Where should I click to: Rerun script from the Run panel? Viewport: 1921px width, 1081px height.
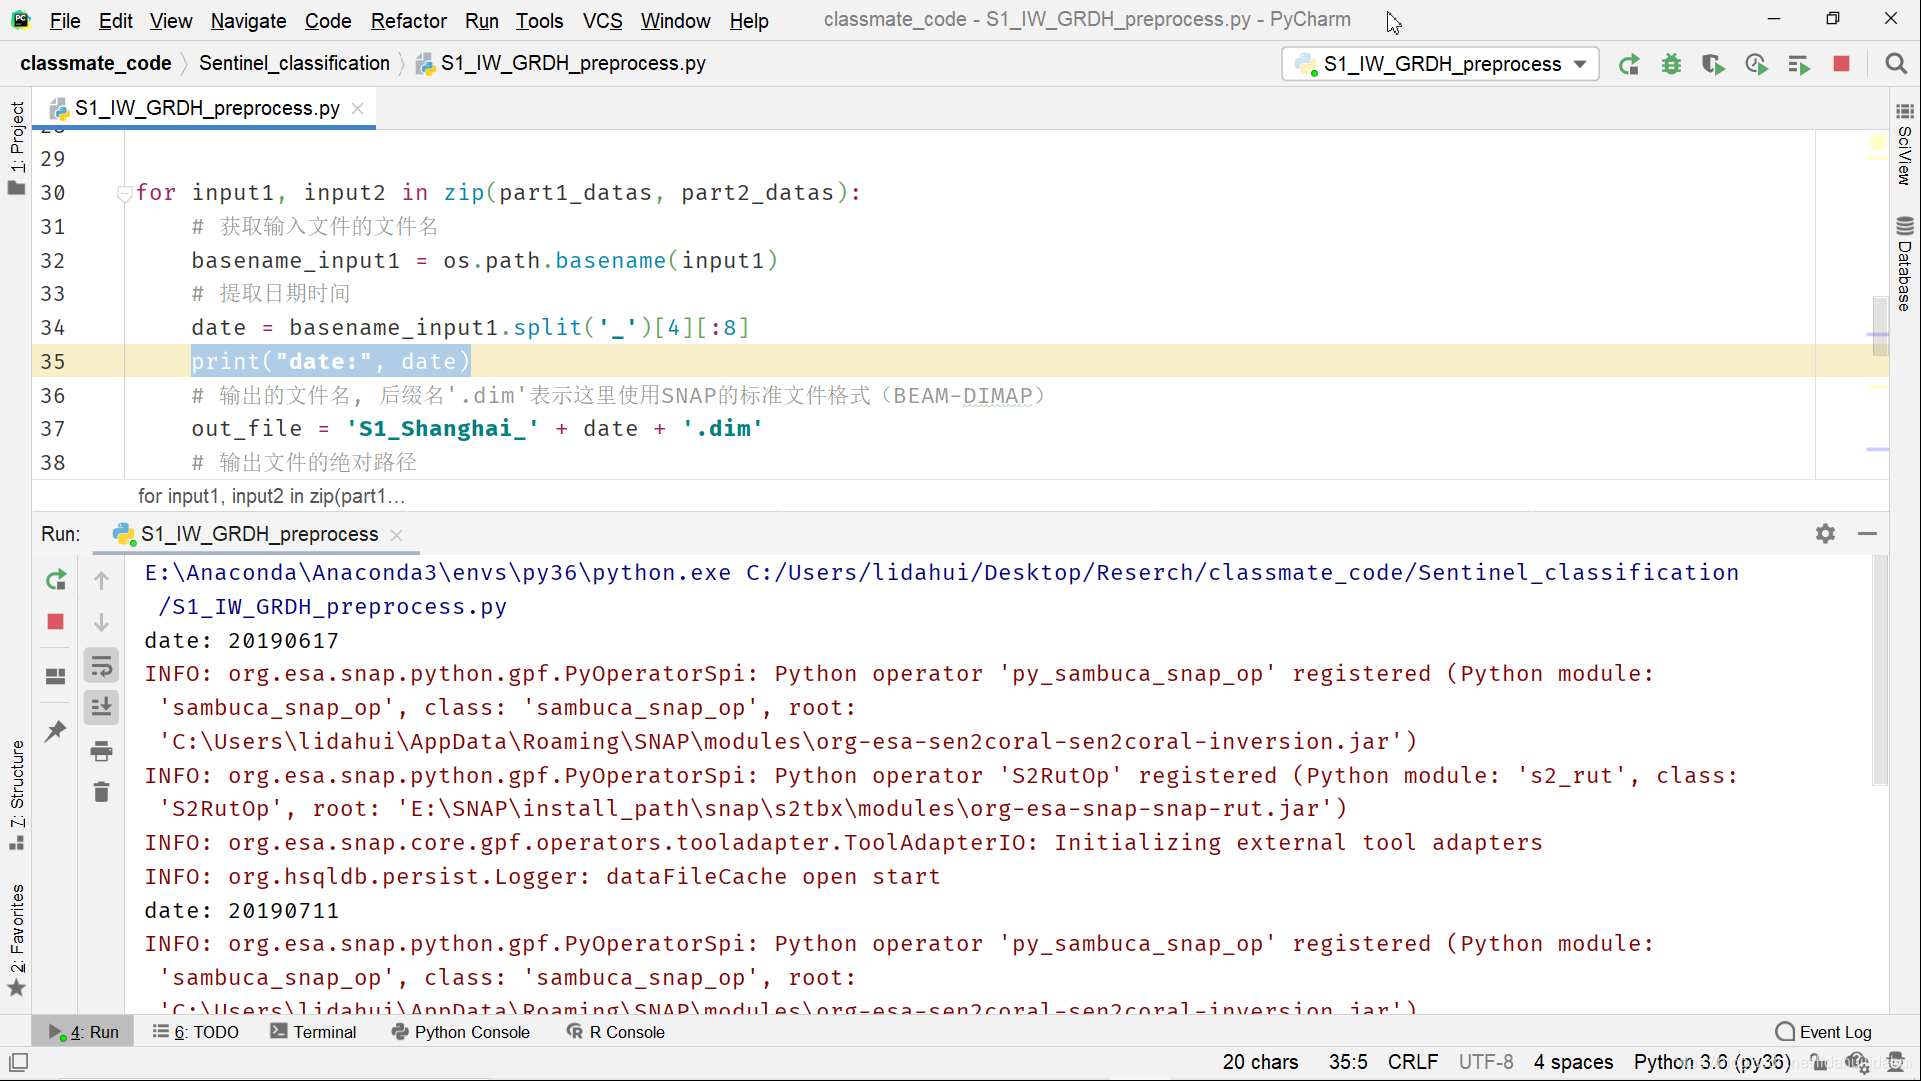pos(56,580)
